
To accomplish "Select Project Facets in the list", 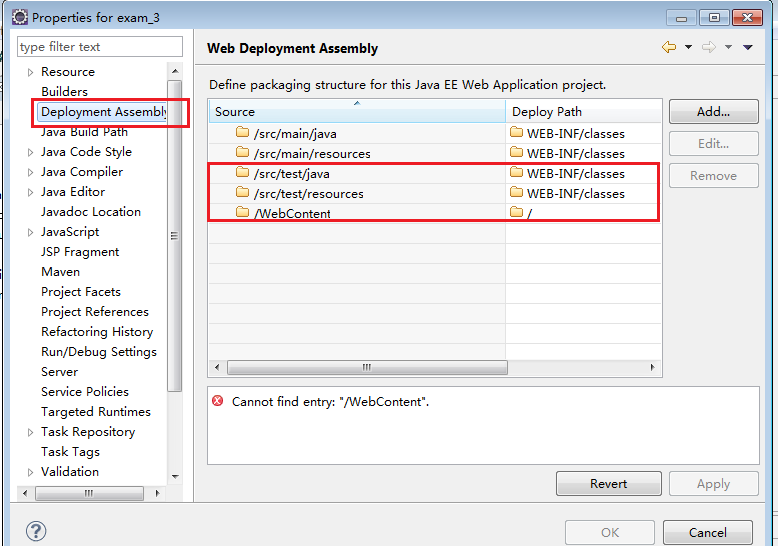I will 81,292.
